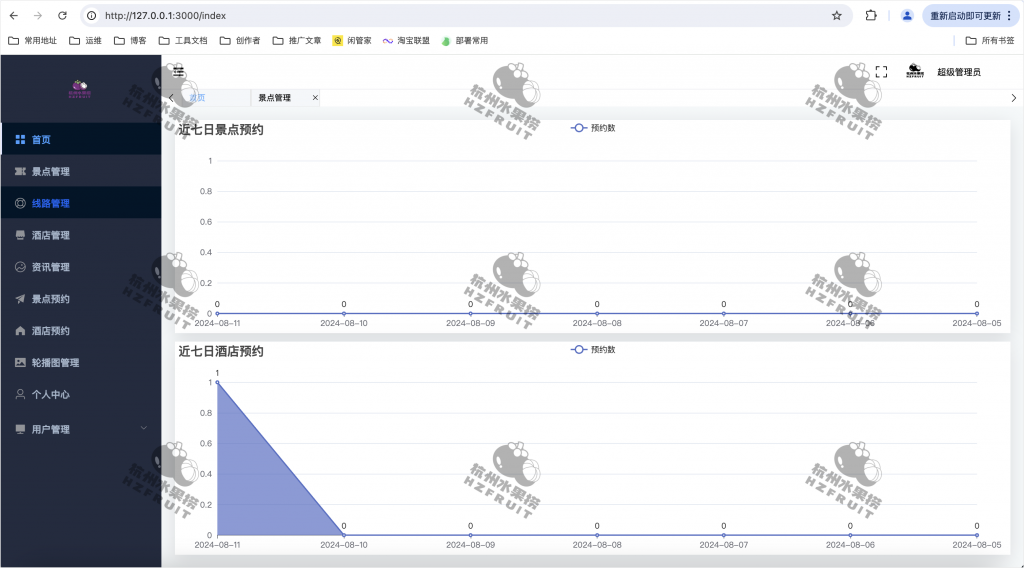Screen dimensions: 1024x568
Task: Open 个人中心 from the sidebar
Action: pyautogui.click(x=51, y=395)
